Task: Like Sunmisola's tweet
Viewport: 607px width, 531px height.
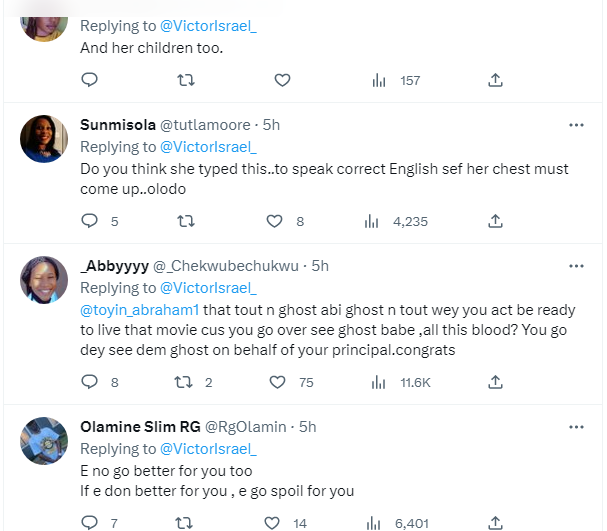Action: tap(275, 221)
